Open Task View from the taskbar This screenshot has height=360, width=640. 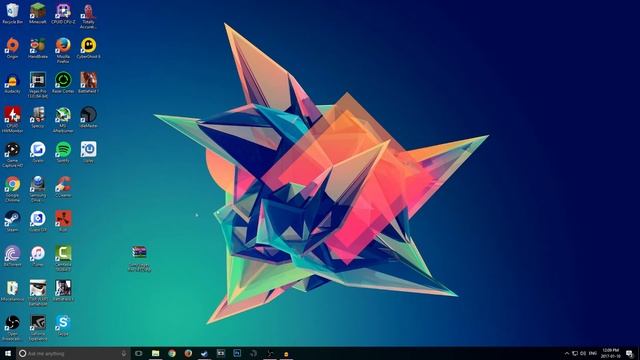pyautogui.click(x=139, y=353)
